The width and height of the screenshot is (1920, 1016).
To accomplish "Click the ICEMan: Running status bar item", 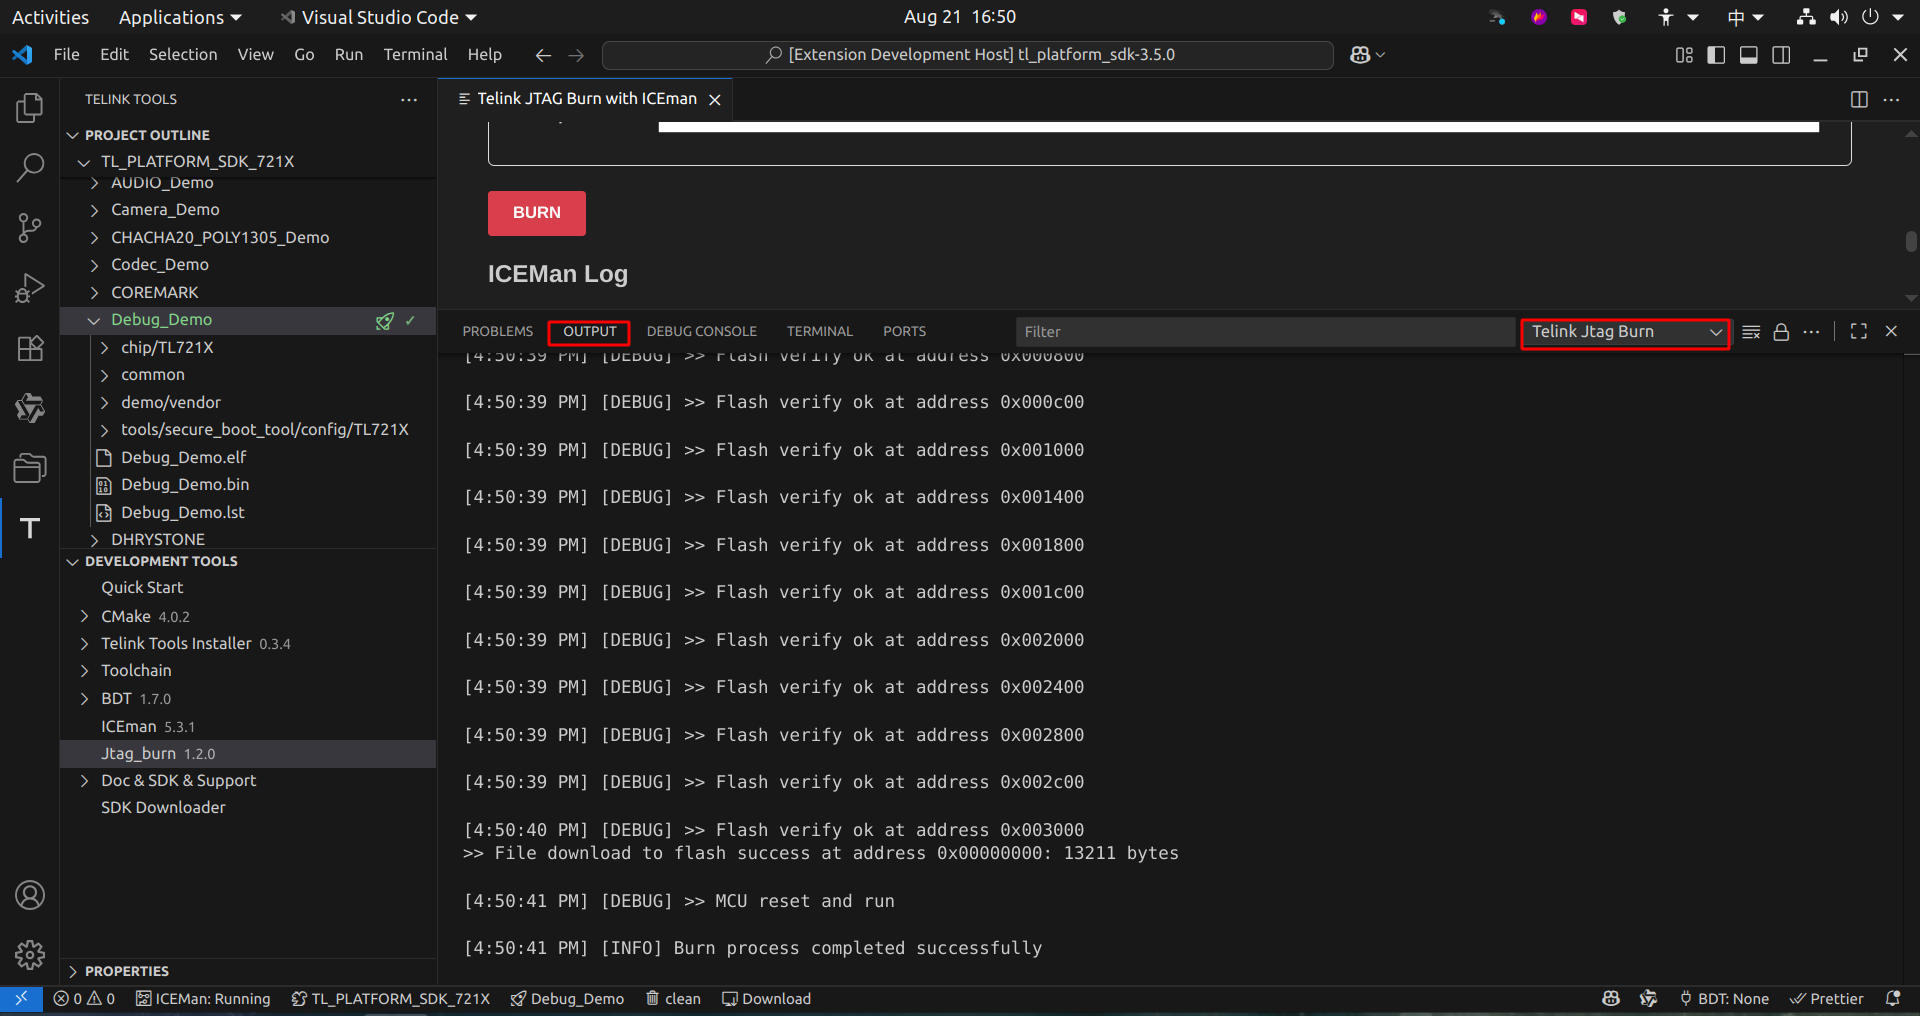I will pos(203,998).
